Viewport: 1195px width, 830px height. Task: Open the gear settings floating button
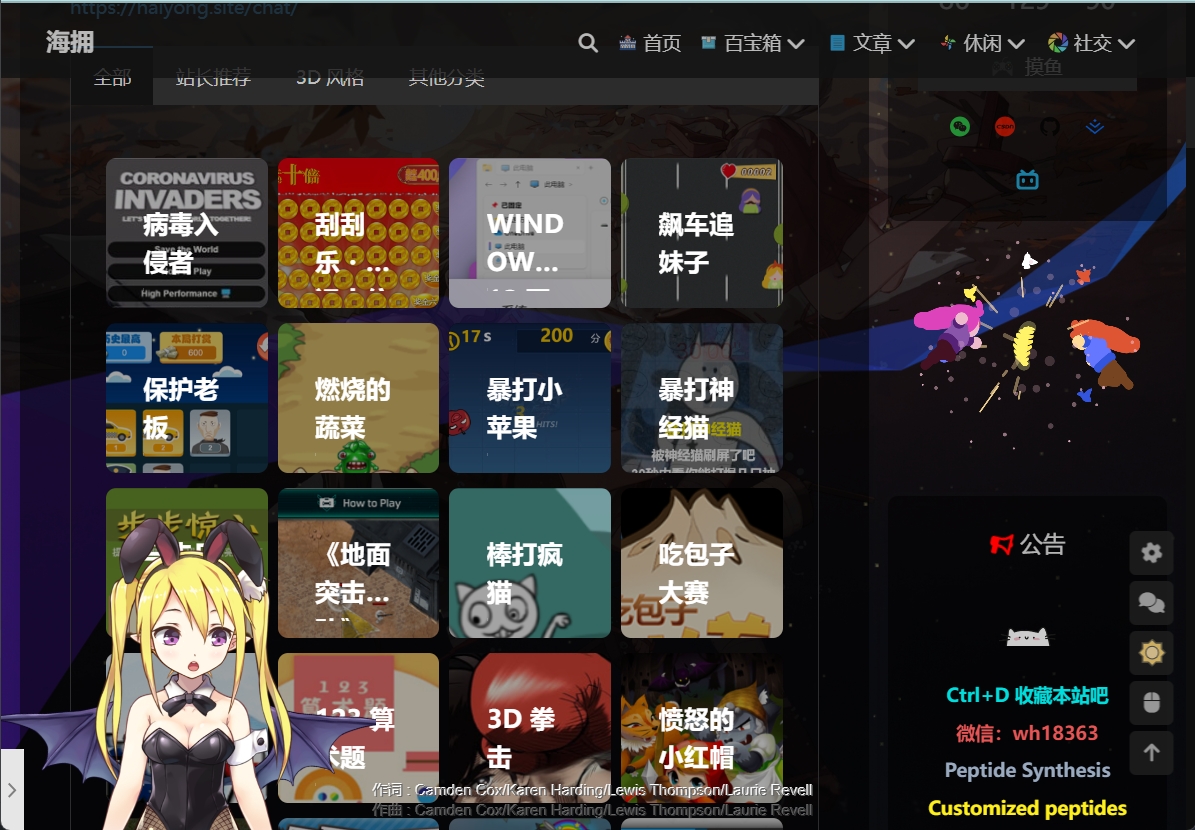coord(1151,553)
